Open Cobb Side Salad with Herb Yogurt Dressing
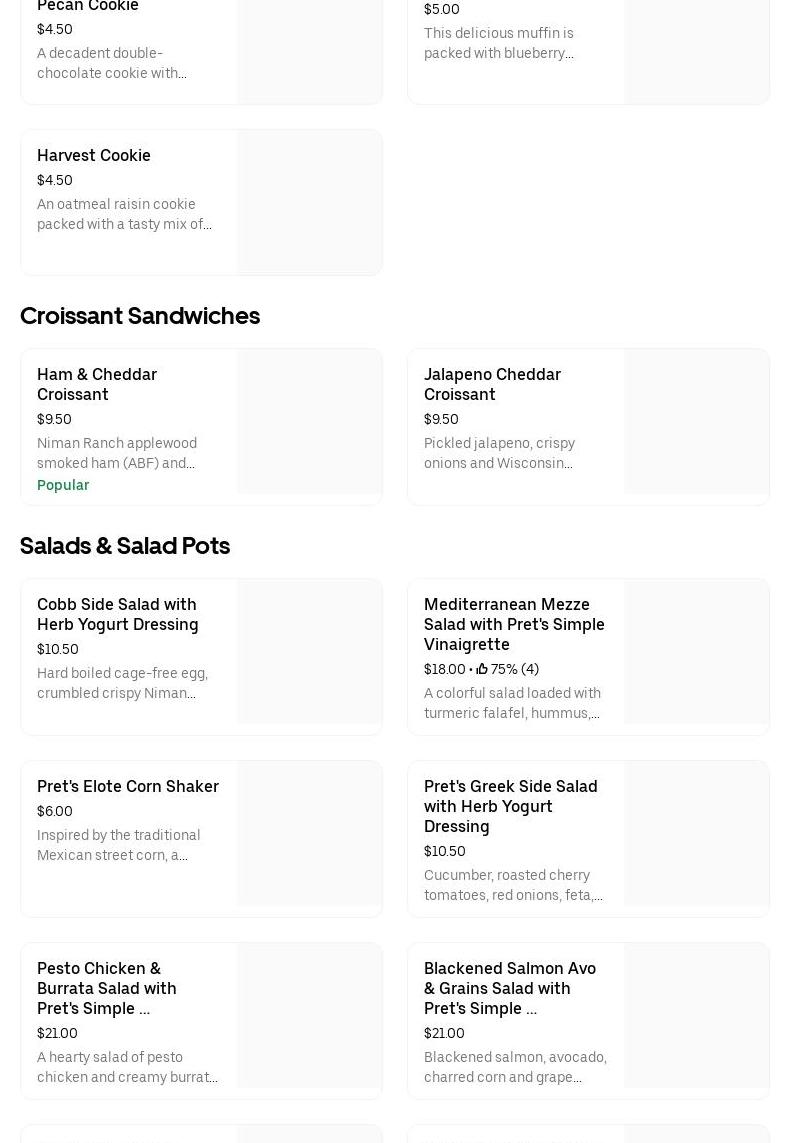The image size is (804, 1143). pyautogui.click(x=118, y=614)
